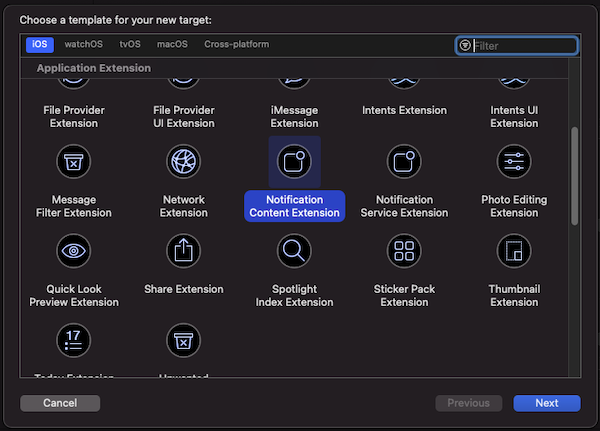The height and width of the screenshot is (431, 600).
Task: Click the filter options icon in search field
Action: tap(465, 46)
